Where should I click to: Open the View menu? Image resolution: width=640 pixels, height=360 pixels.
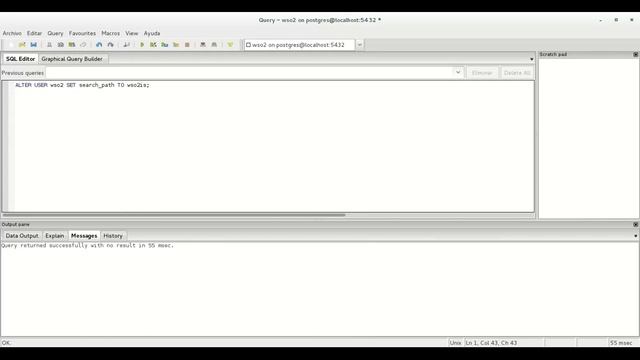pyautogui.click(x=131, y=33)
